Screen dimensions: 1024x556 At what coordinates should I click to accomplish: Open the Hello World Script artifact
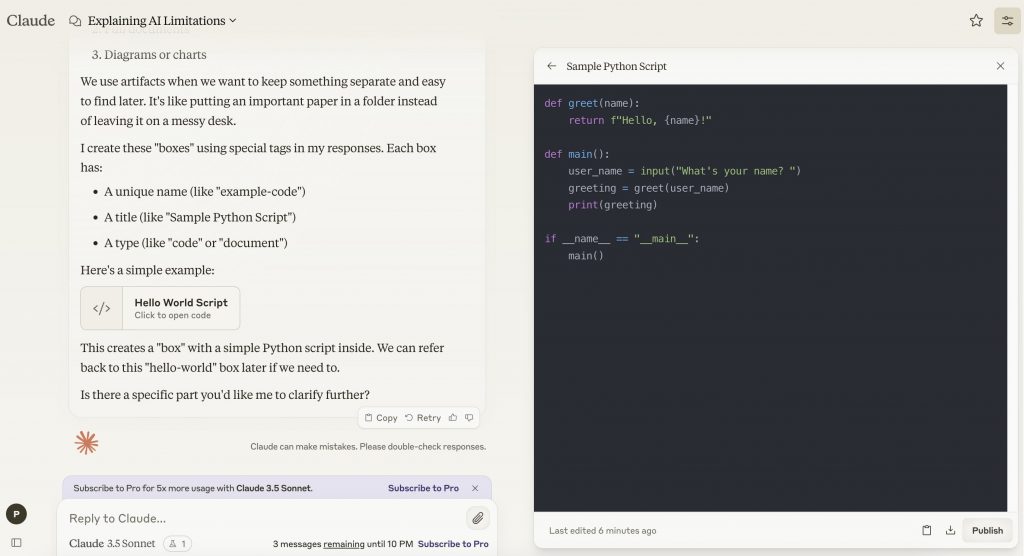coord(160,308)
